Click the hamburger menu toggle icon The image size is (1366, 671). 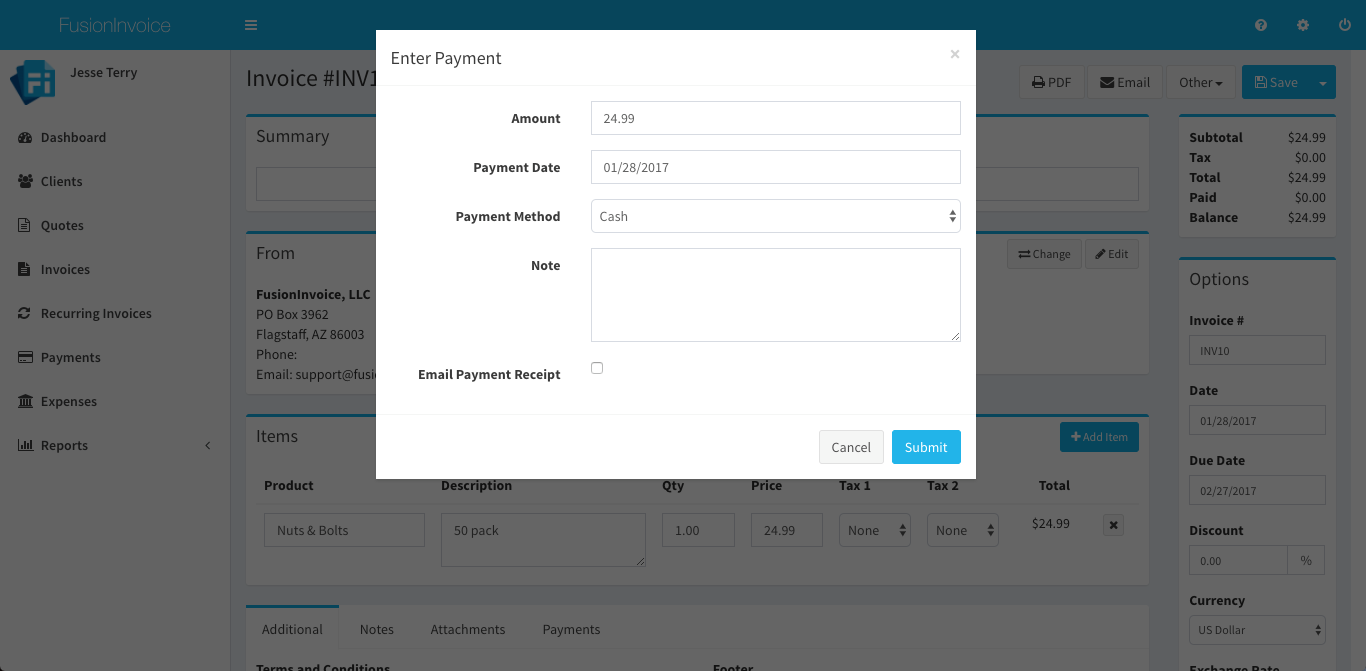[251, 25]
